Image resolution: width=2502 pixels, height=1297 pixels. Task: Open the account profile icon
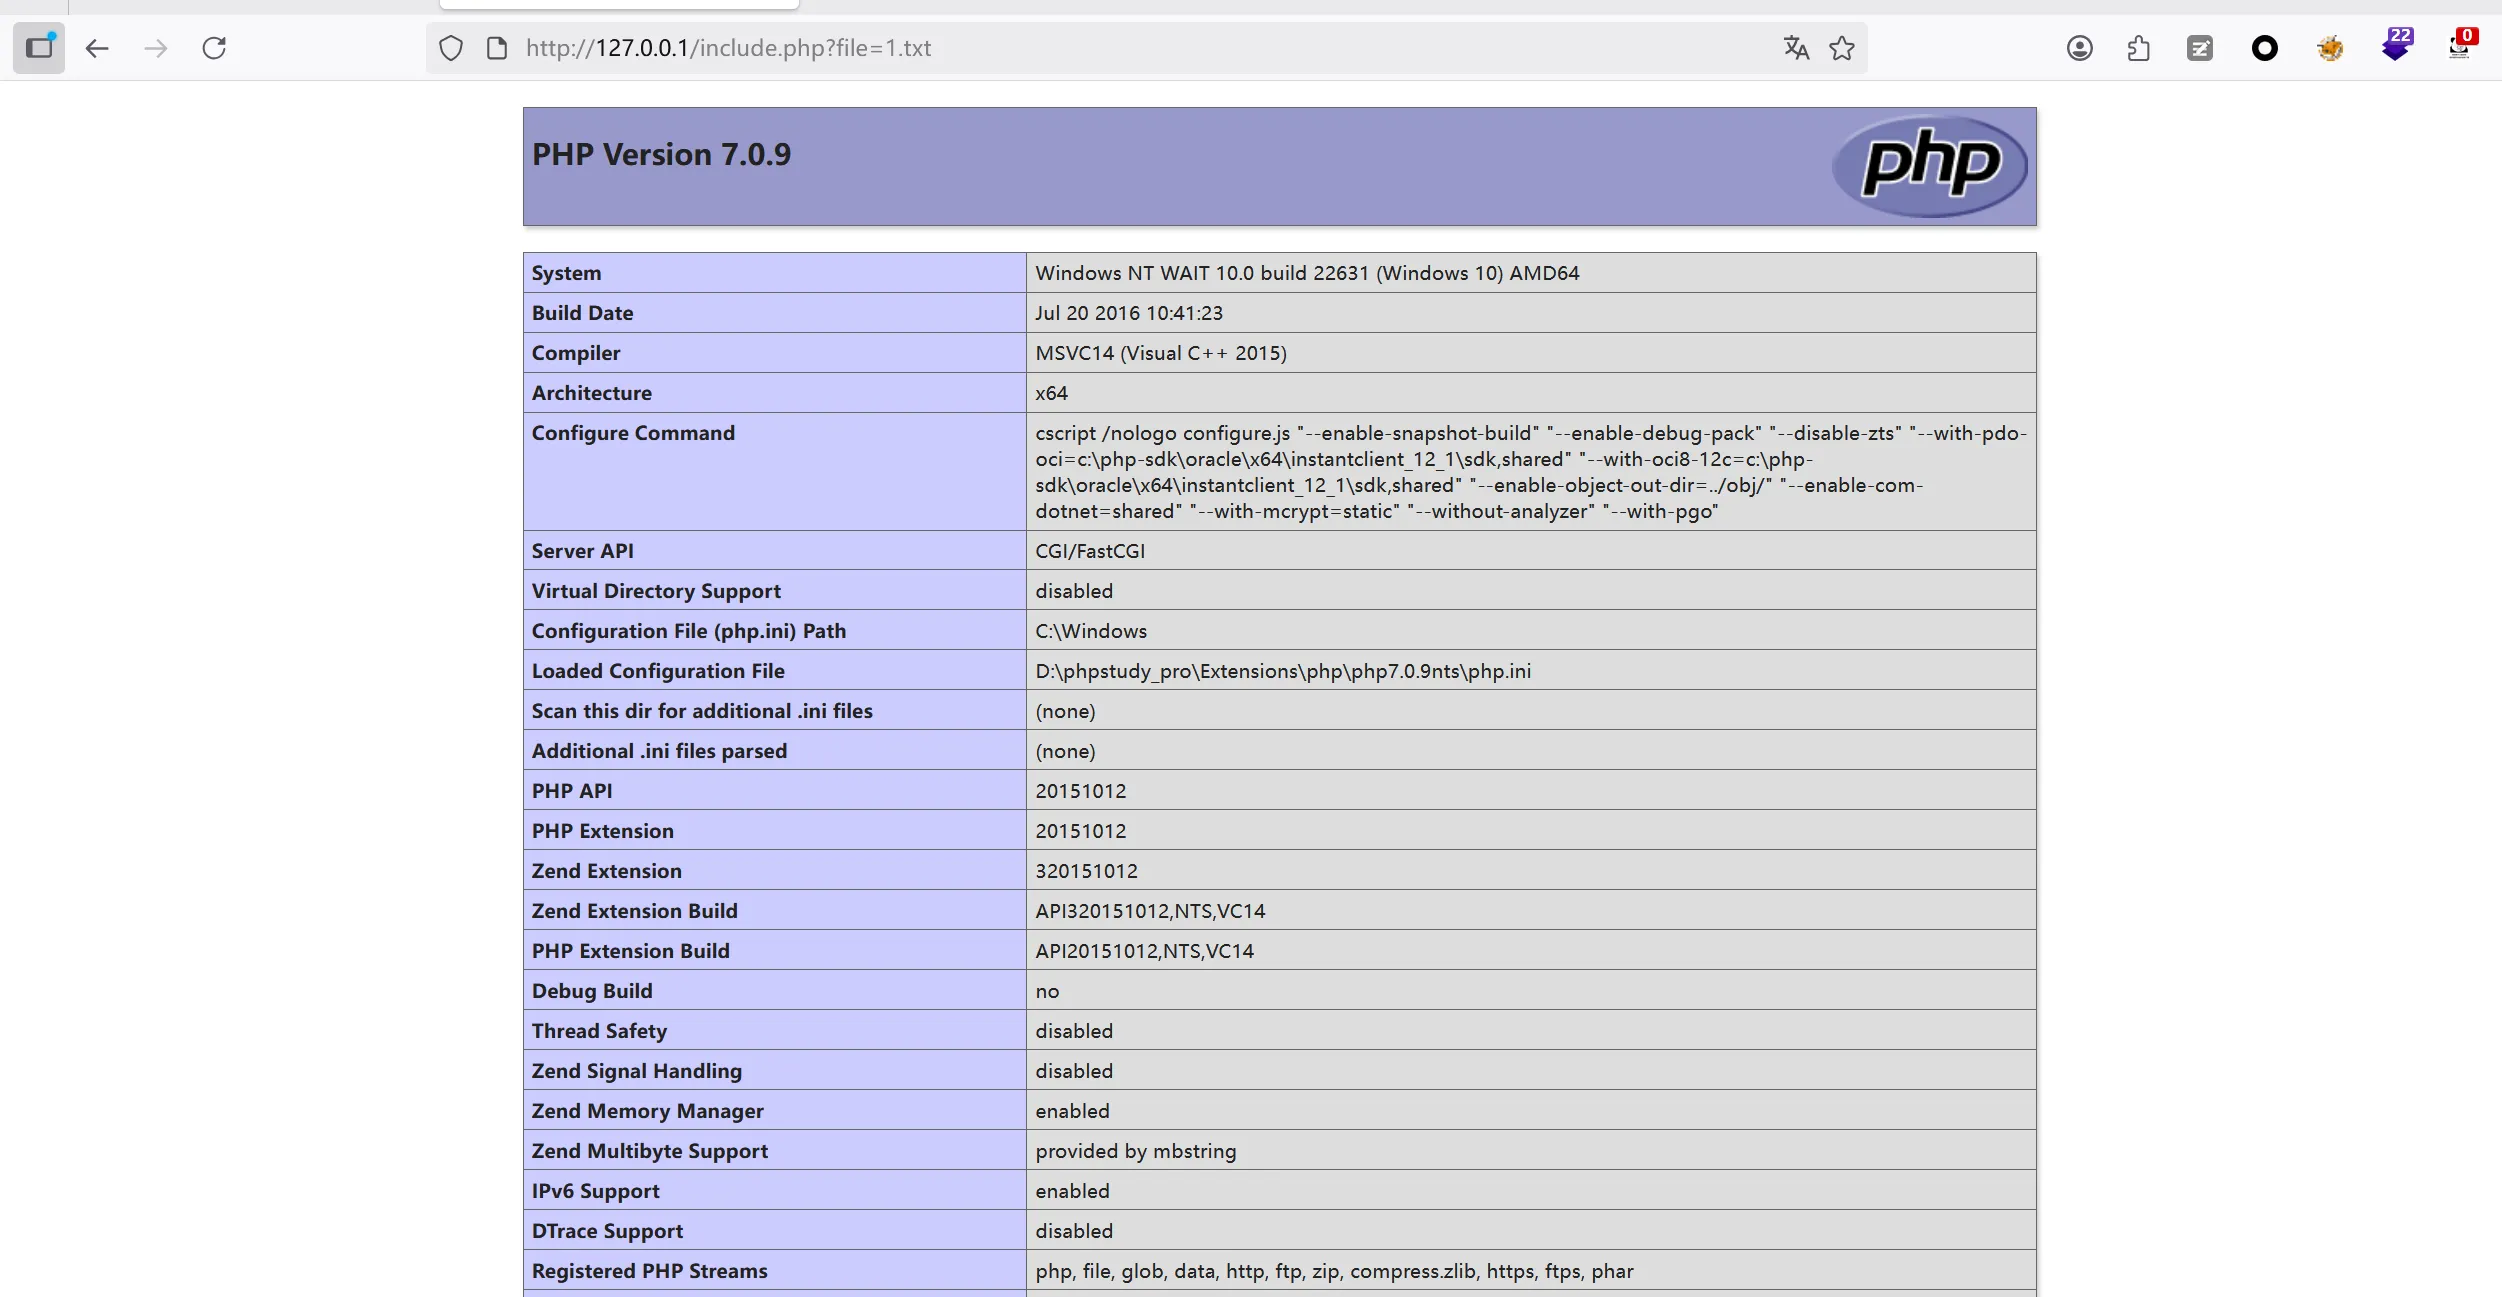click(2079, 48)
